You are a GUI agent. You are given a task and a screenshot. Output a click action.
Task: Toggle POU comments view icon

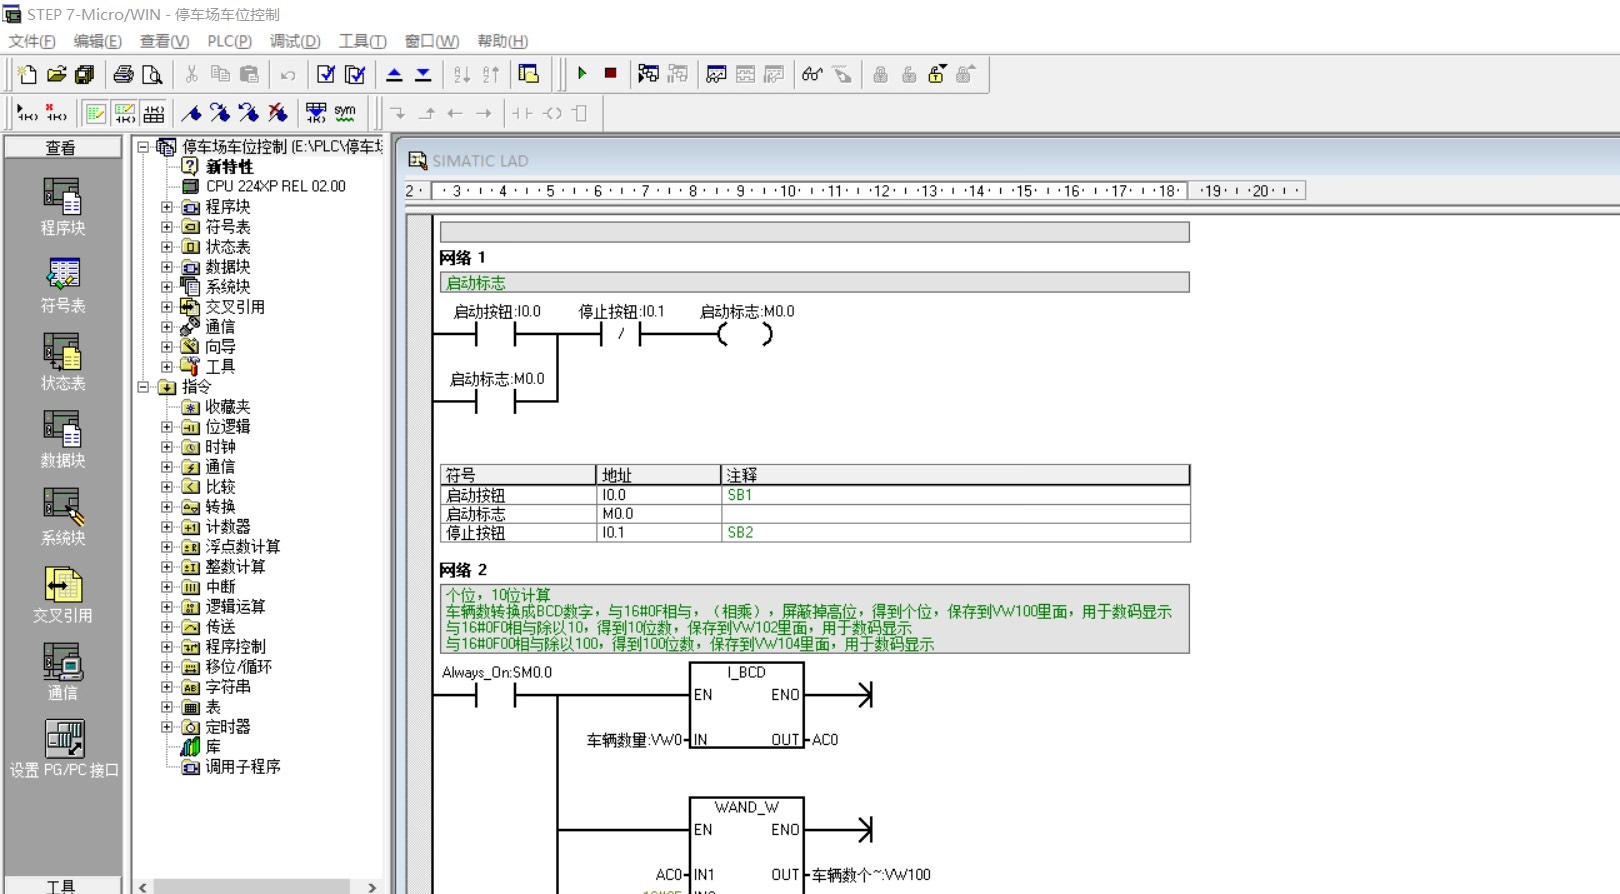96,113
